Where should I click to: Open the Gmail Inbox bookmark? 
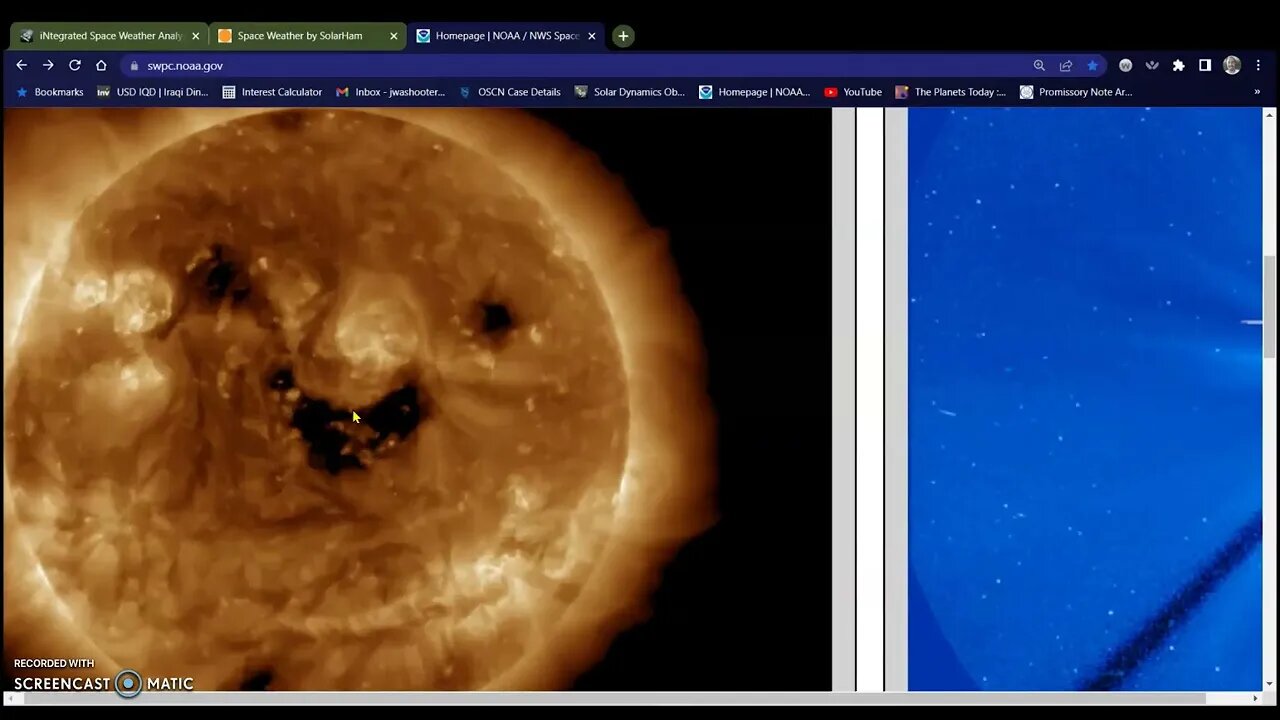pyautogui.click(x=390, y=92)
